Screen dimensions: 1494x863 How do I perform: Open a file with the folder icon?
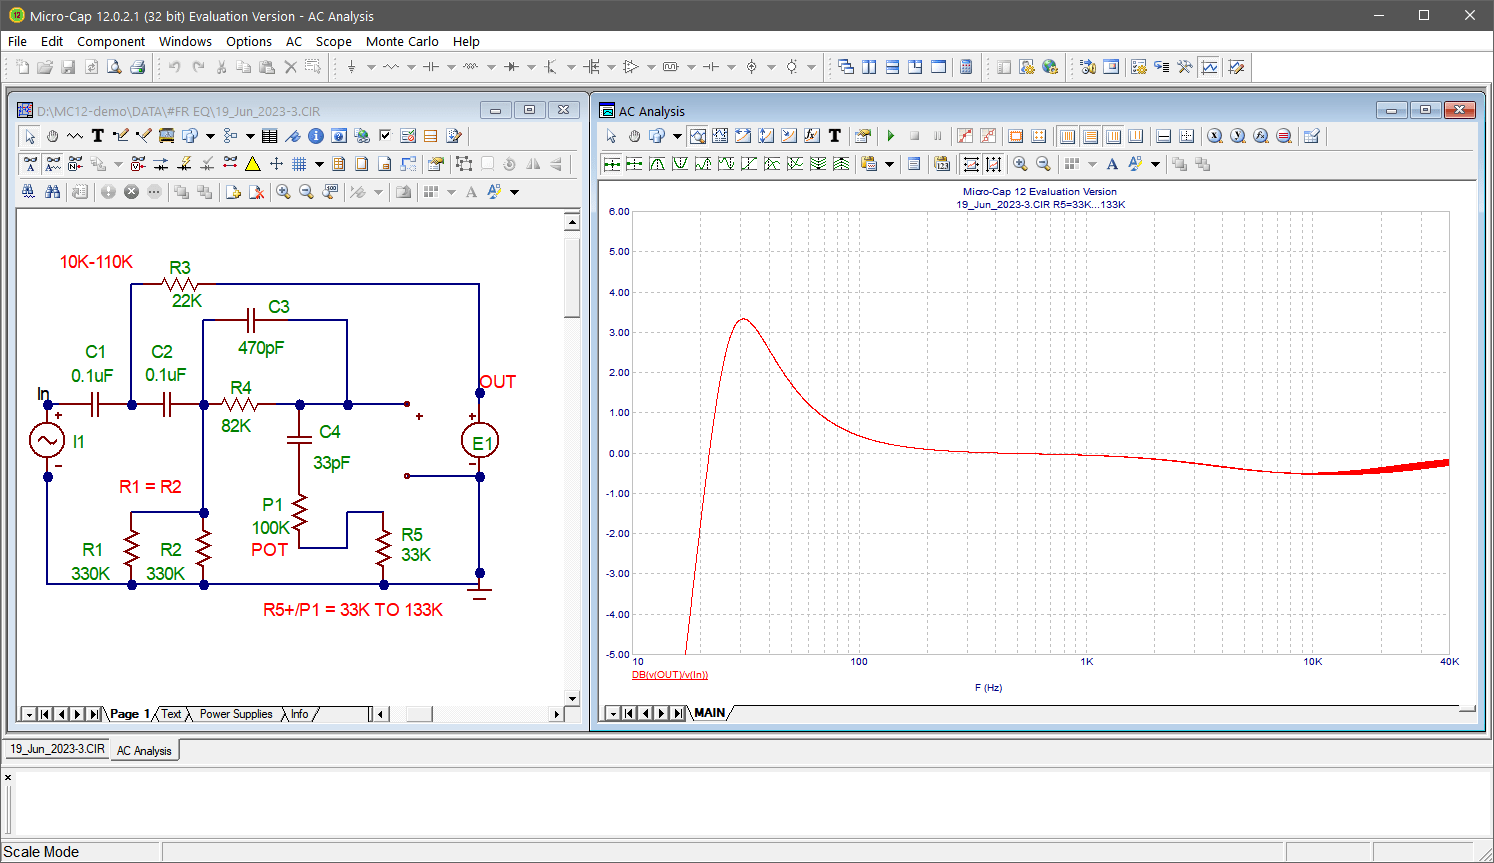pyautogui.click(x=45, y=67)
